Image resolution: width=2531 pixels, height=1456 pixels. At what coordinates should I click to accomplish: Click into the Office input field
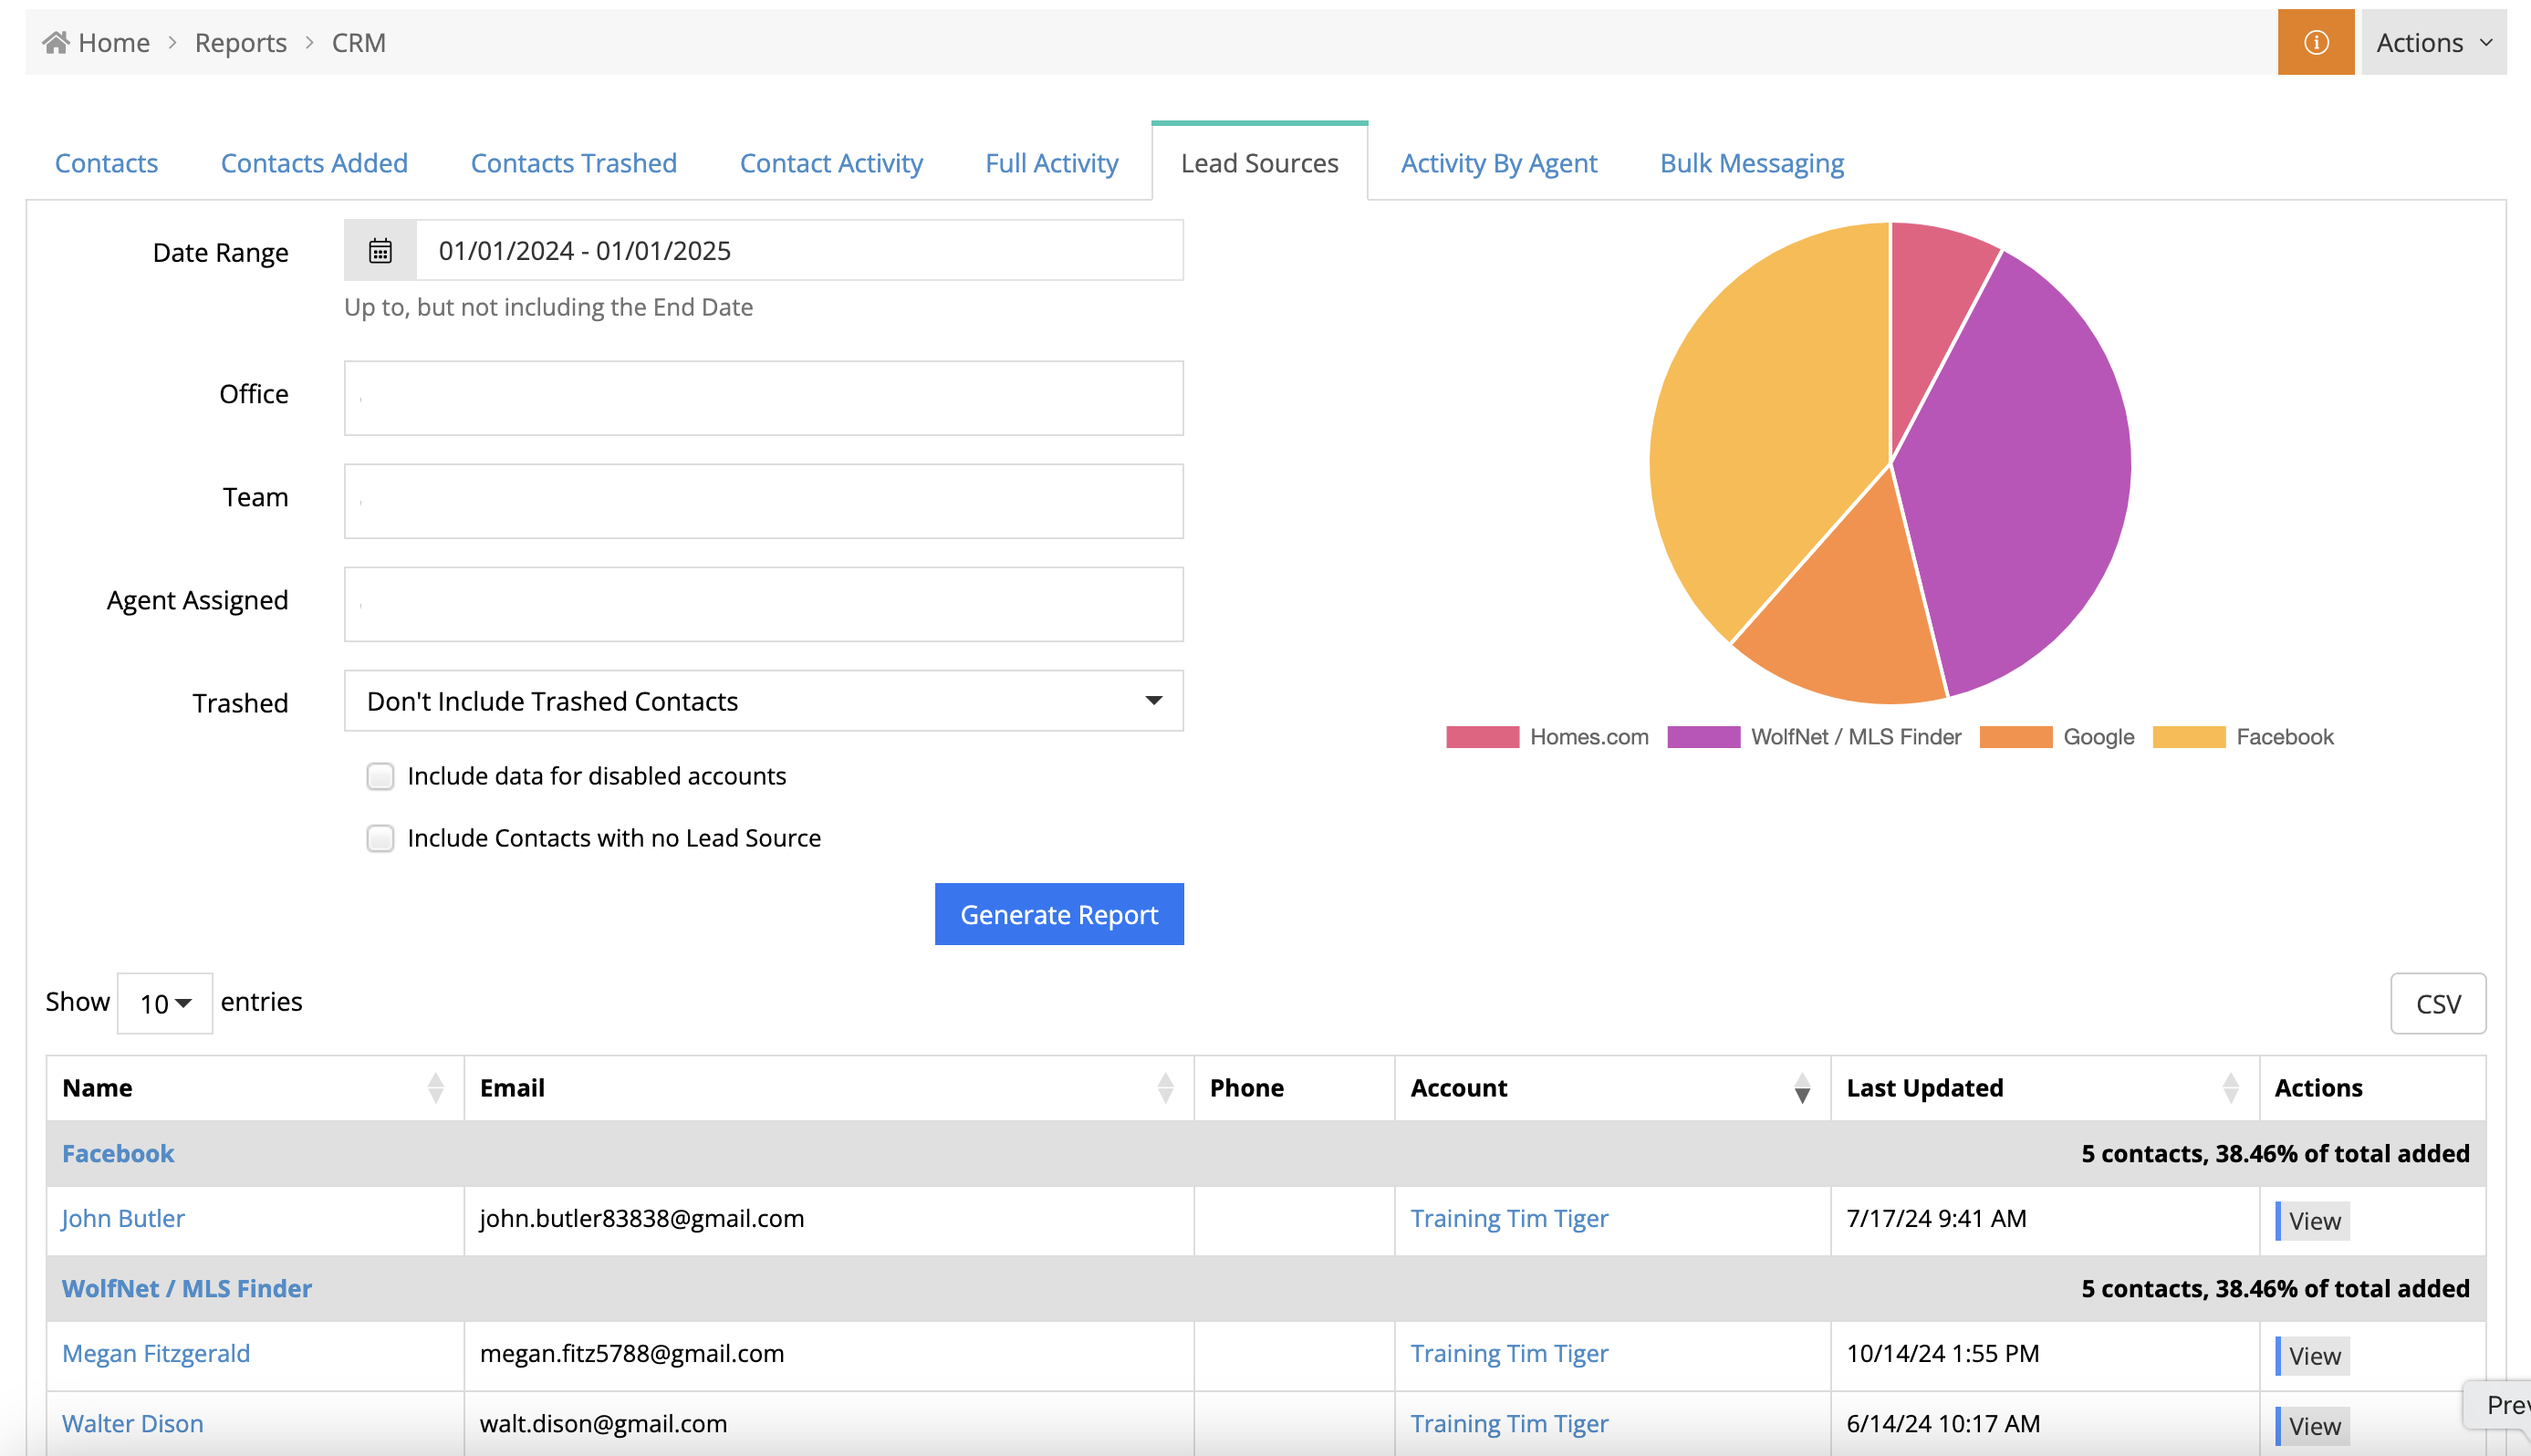(x=763, y=398)
